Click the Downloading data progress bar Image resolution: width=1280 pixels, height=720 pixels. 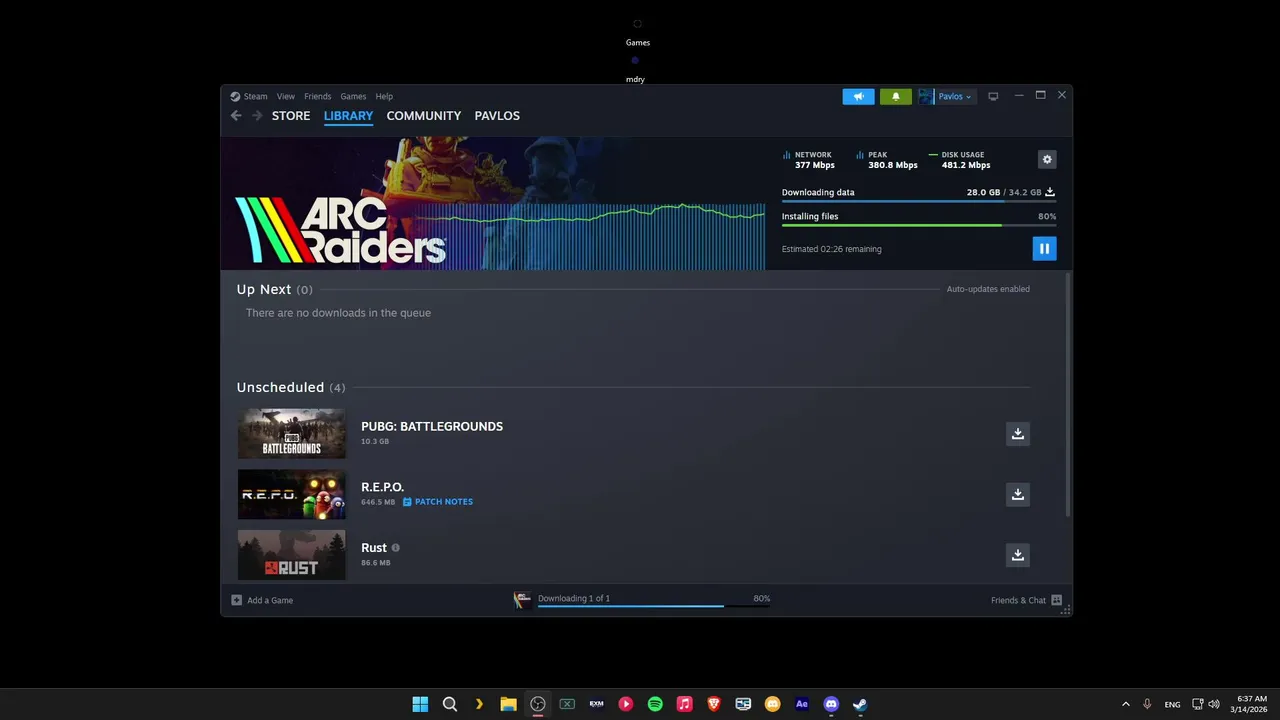coord(919,201)
